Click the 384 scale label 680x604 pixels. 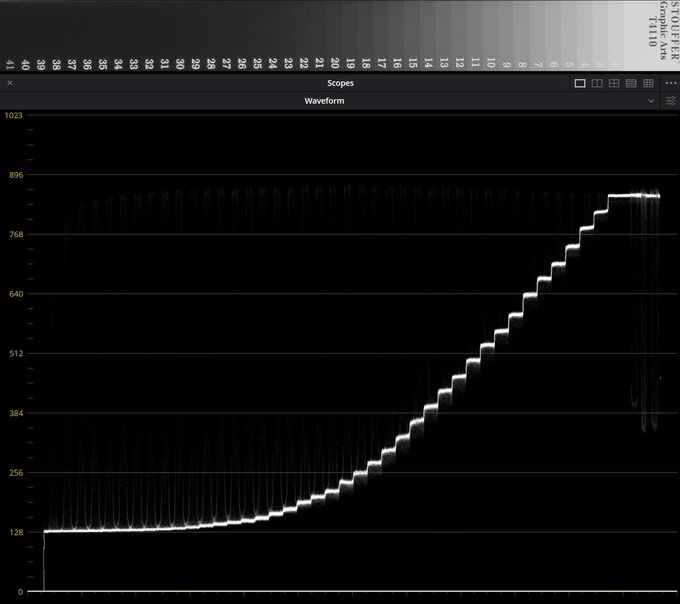point(16,413)
